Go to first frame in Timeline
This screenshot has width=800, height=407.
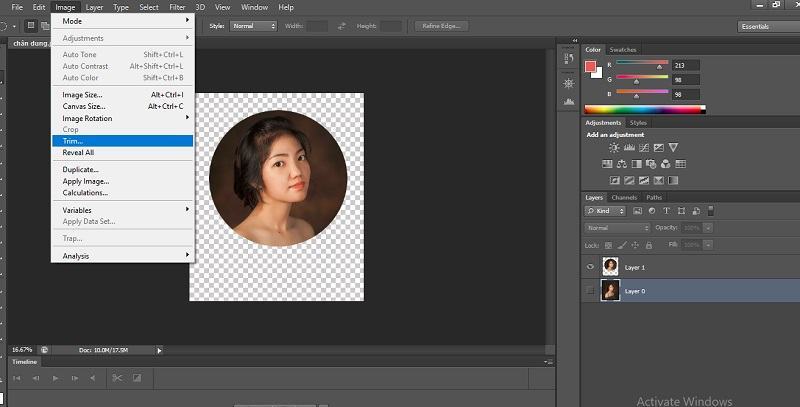tap(17, 378)
